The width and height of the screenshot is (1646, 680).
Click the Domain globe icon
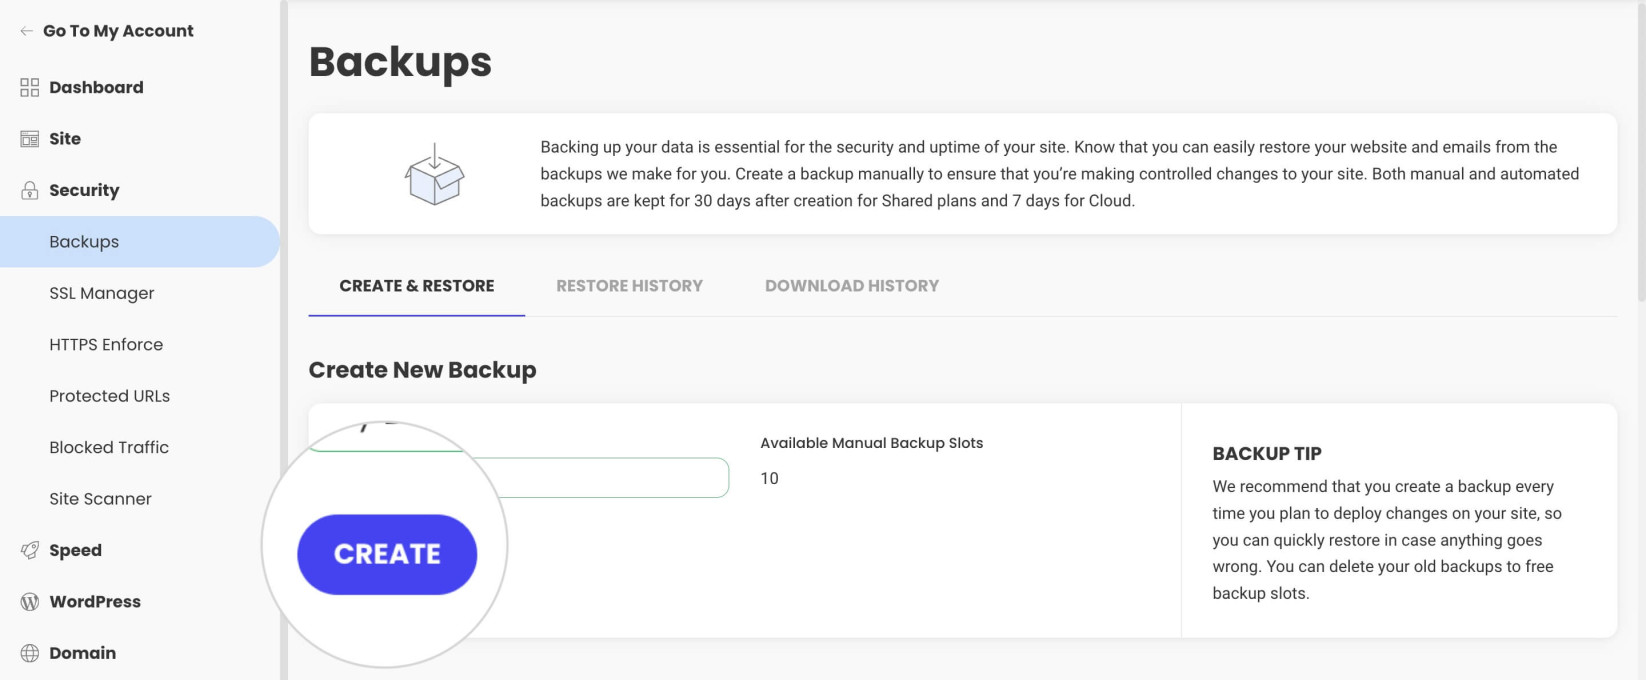(x=30, y=653)
